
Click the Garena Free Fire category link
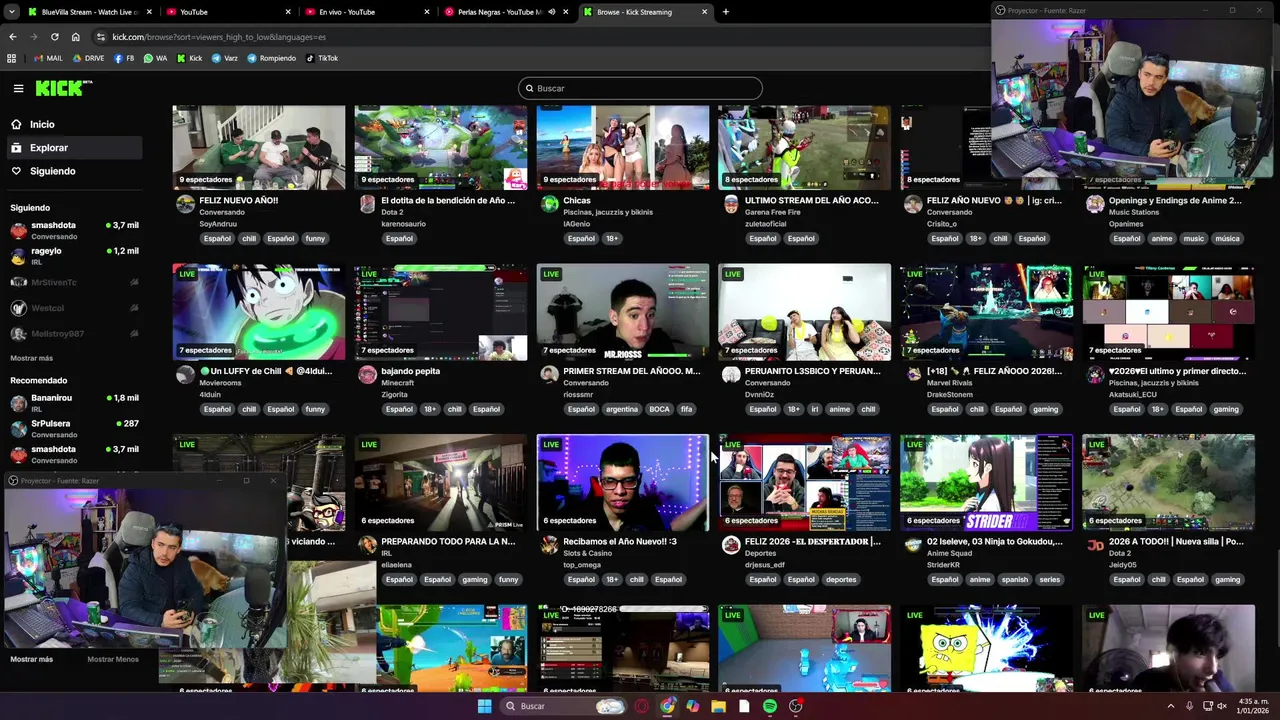pyautogui.click(x=776, y=212)
